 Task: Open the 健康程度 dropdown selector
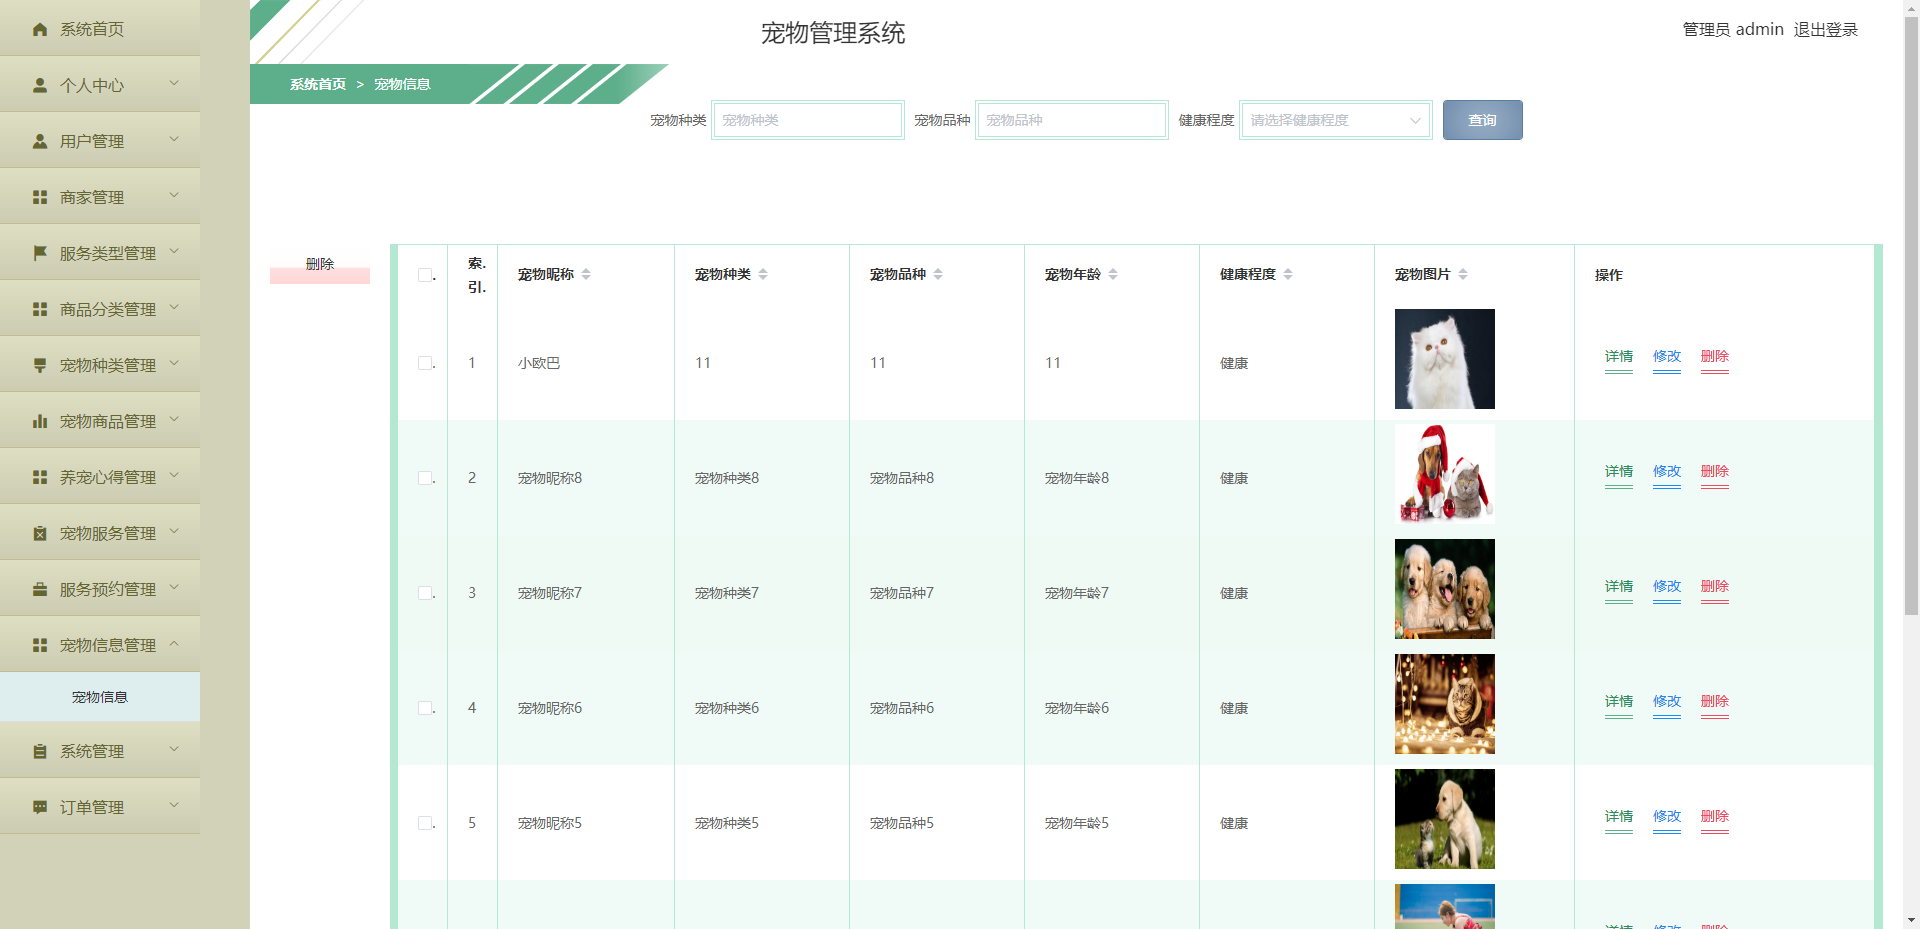[1336, 120]
